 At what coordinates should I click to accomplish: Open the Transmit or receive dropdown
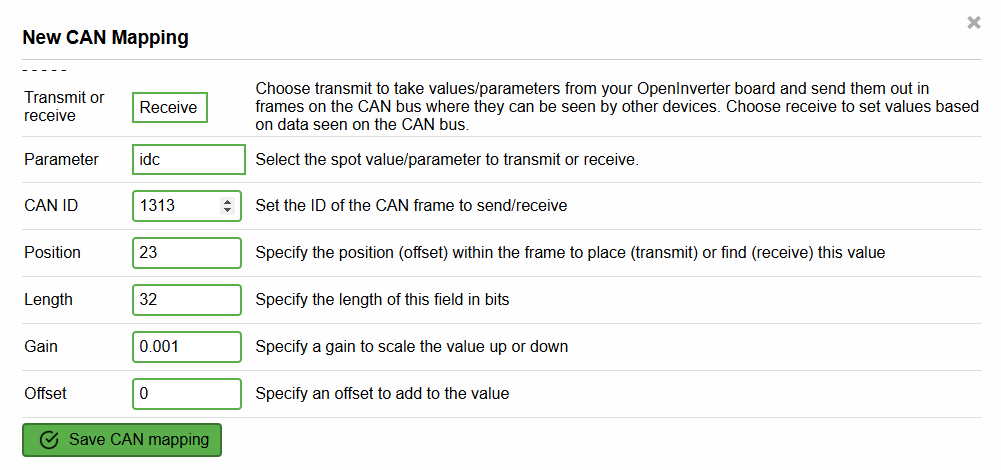point(169,107)
